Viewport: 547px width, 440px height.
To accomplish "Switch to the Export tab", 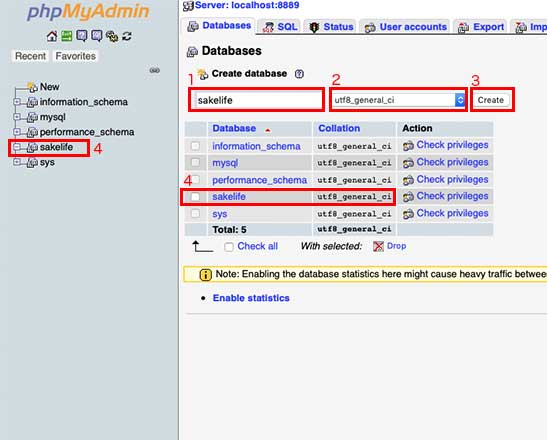I will (481, 27).
